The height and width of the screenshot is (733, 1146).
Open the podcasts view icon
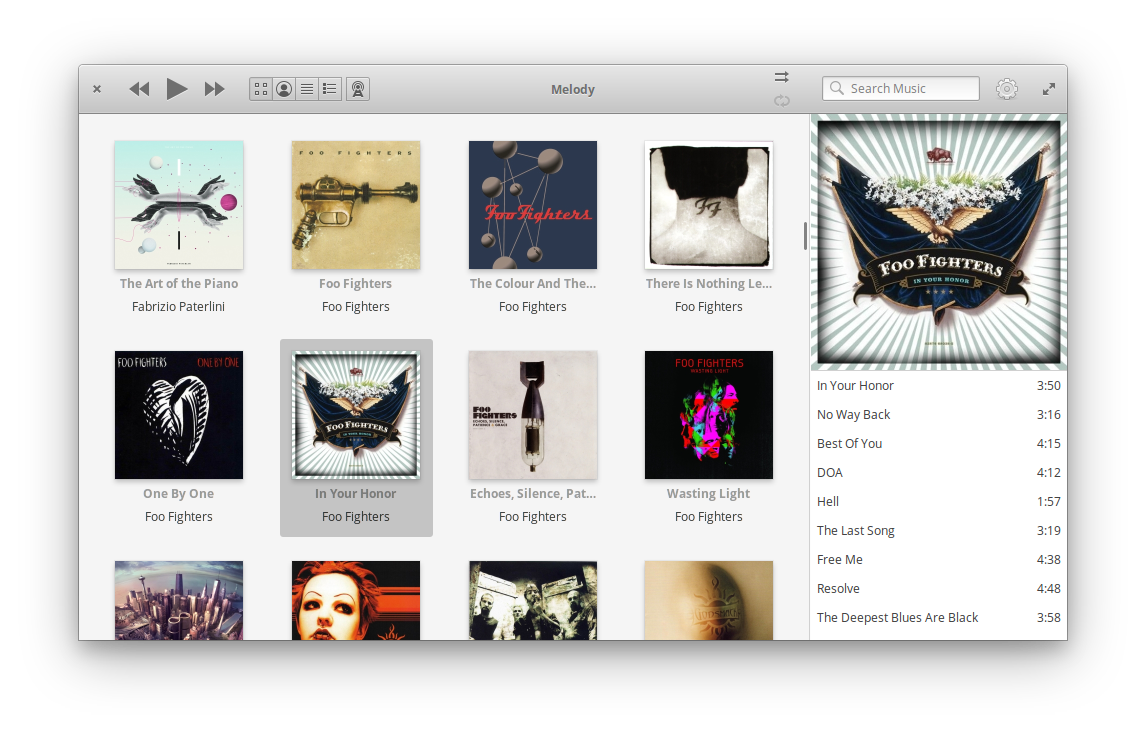coord(358,89)
